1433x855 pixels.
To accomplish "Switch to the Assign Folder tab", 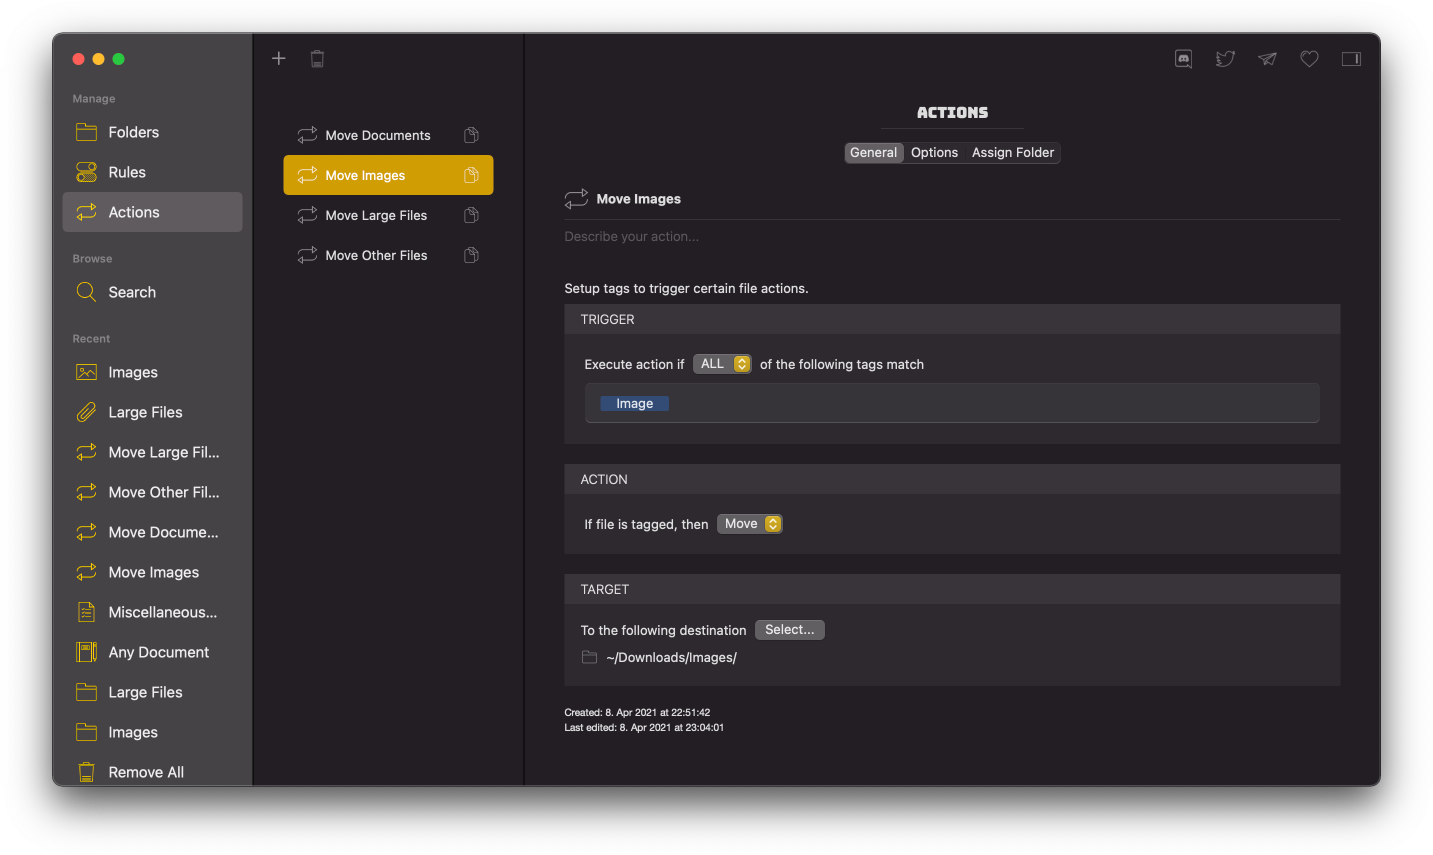I will [x=1012, y=153].
